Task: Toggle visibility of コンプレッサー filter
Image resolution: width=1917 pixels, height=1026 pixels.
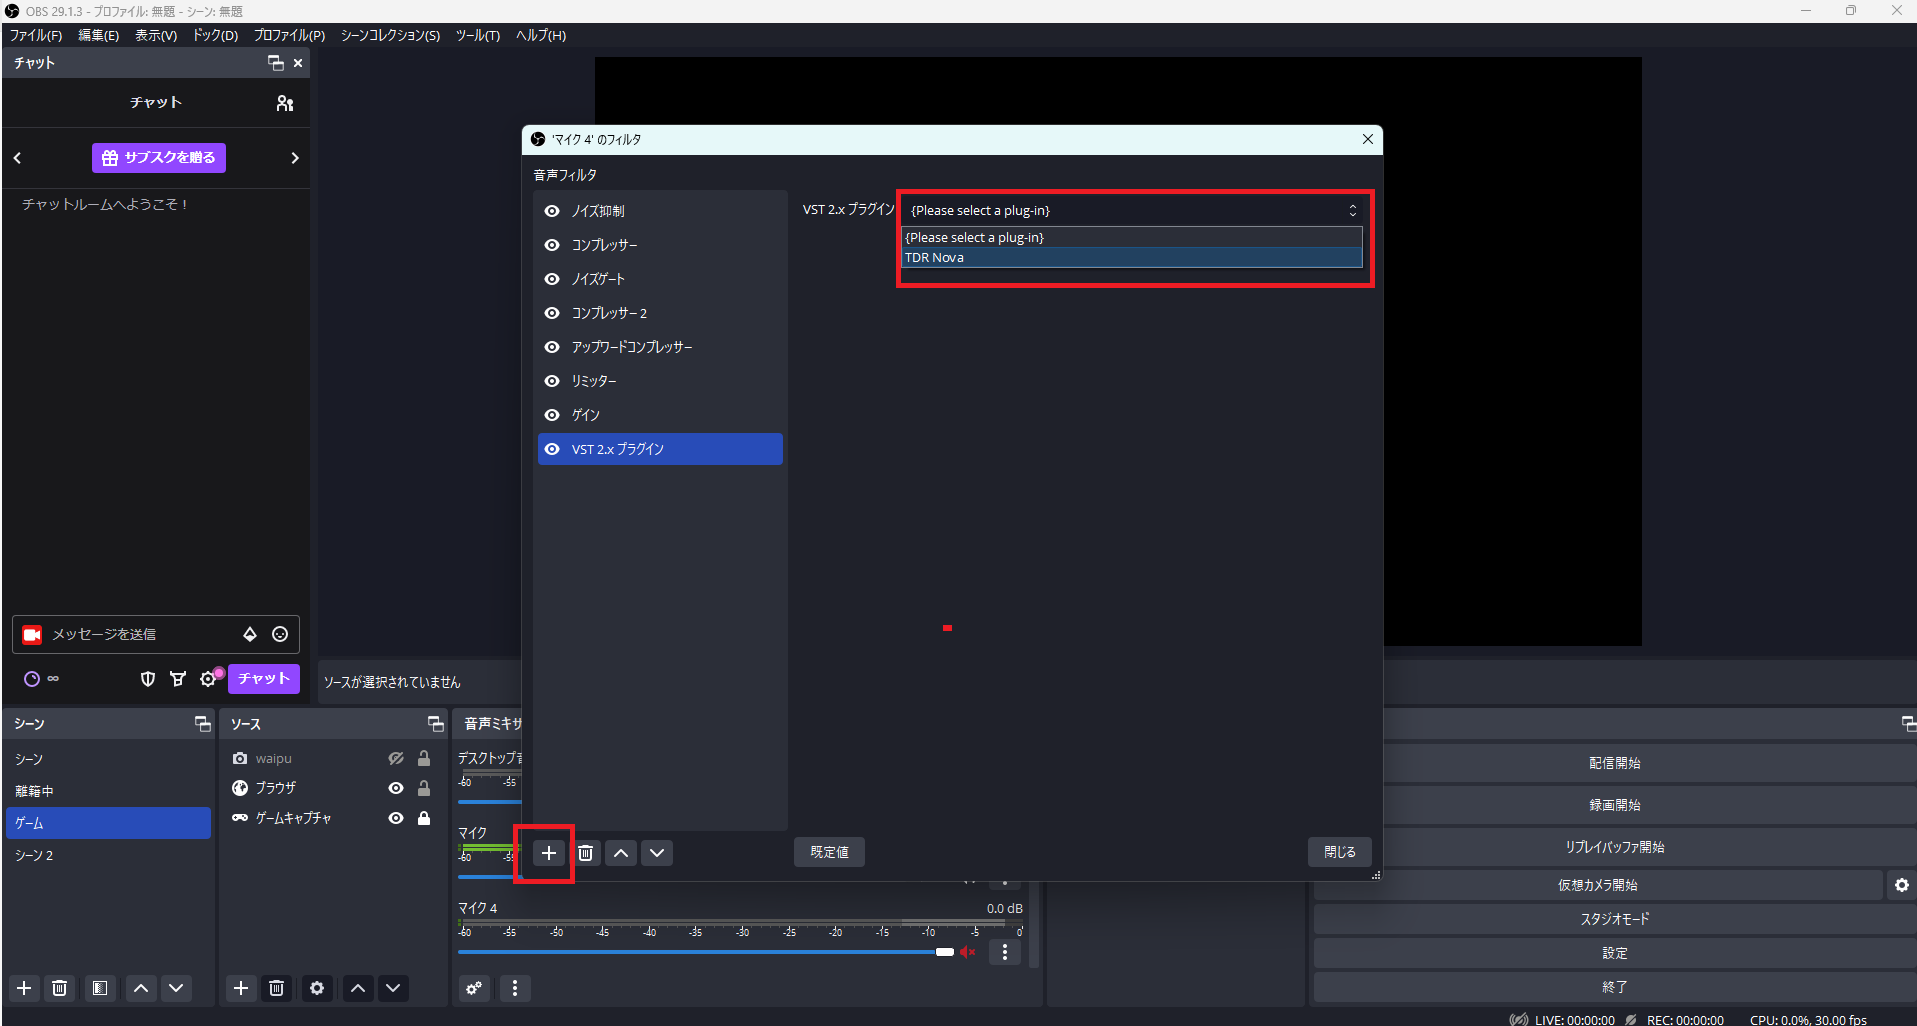Action: pos(552,245)
